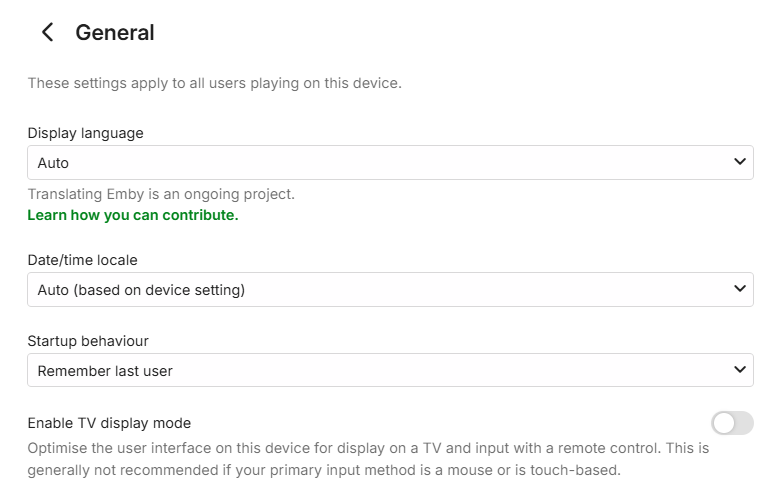This screenshot has height=489, width=776.
Task: Click the Display language label
Action: [x=85, y=133]
